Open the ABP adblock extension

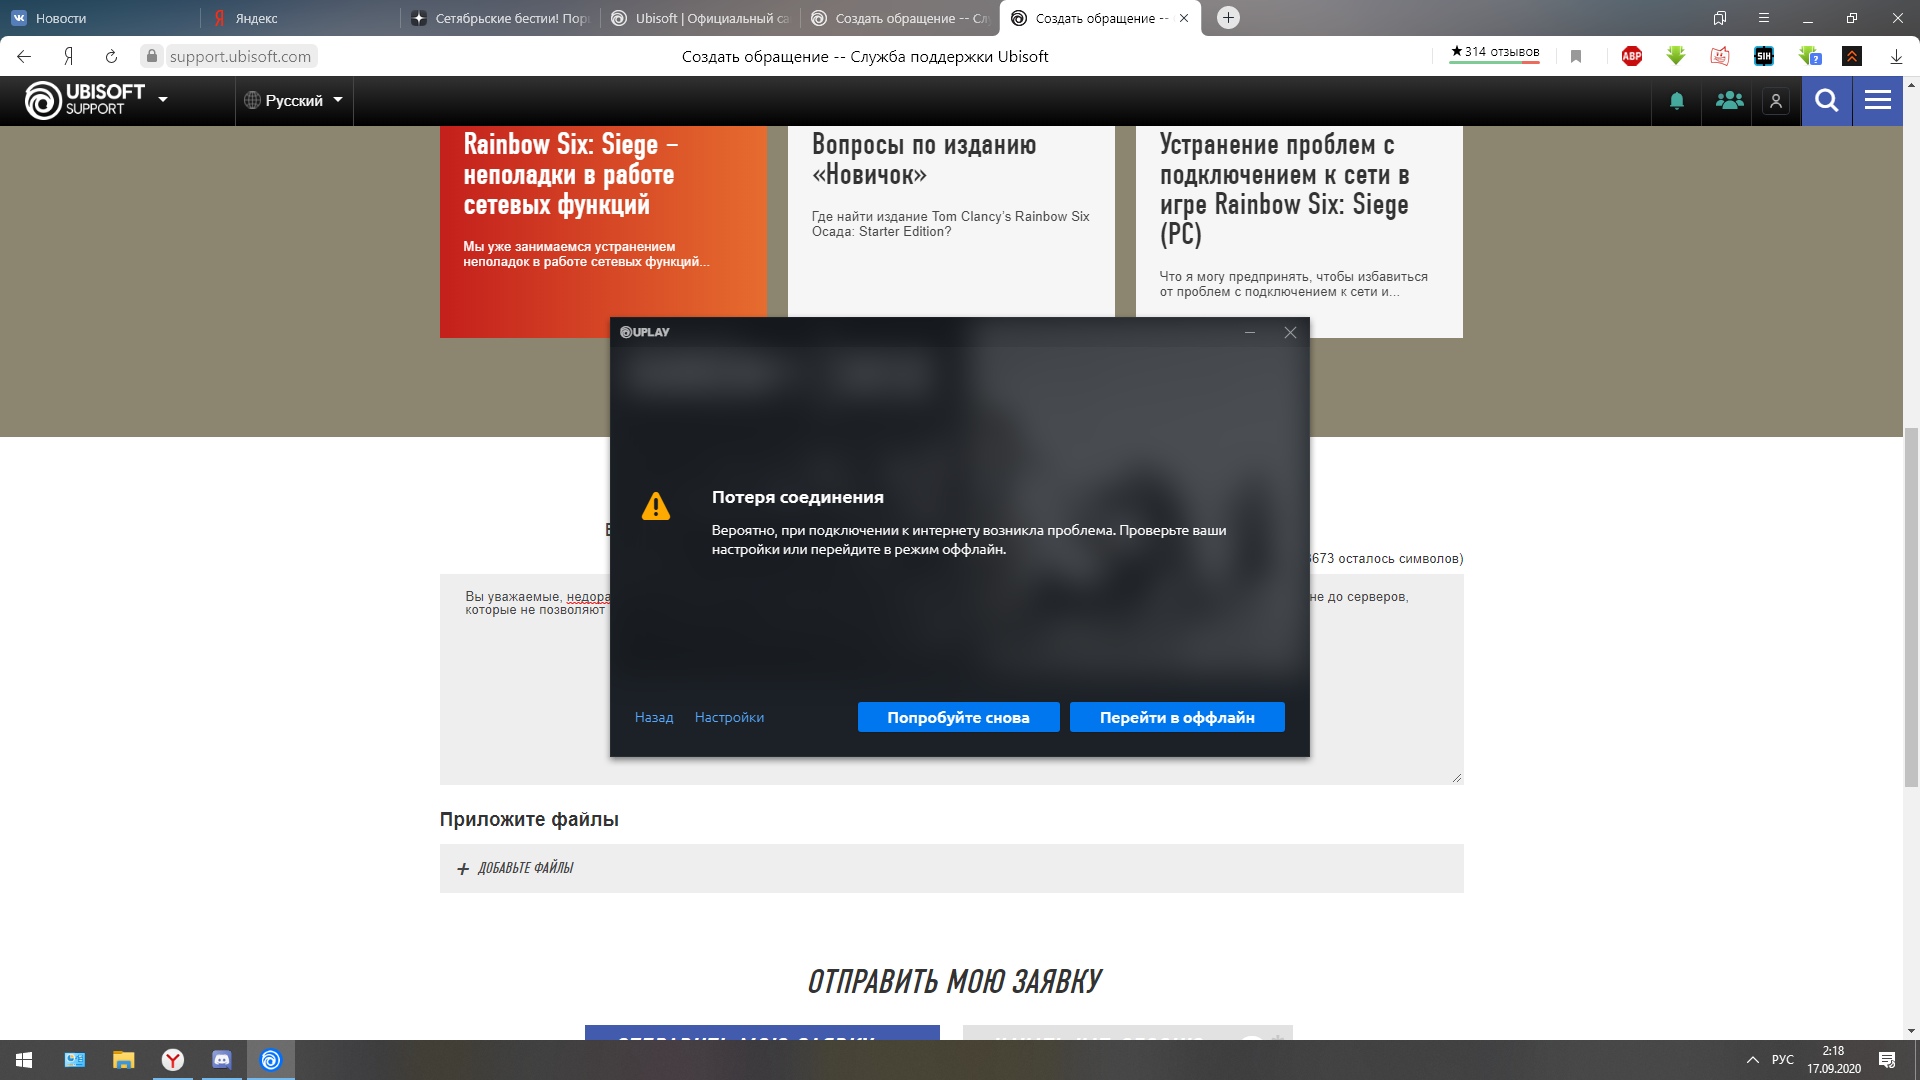tap(1632, 57)
